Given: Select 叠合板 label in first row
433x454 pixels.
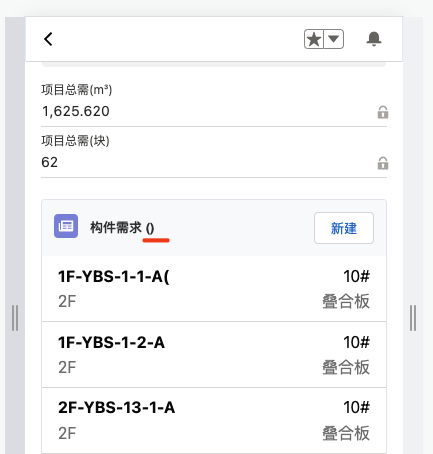Looking at the screenshot, I should (346, 301).
